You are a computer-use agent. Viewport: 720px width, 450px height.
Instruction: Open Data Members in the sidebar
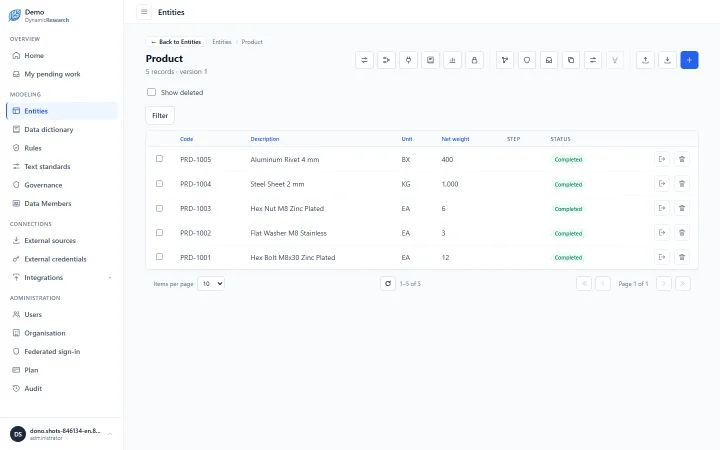(62, 203)
